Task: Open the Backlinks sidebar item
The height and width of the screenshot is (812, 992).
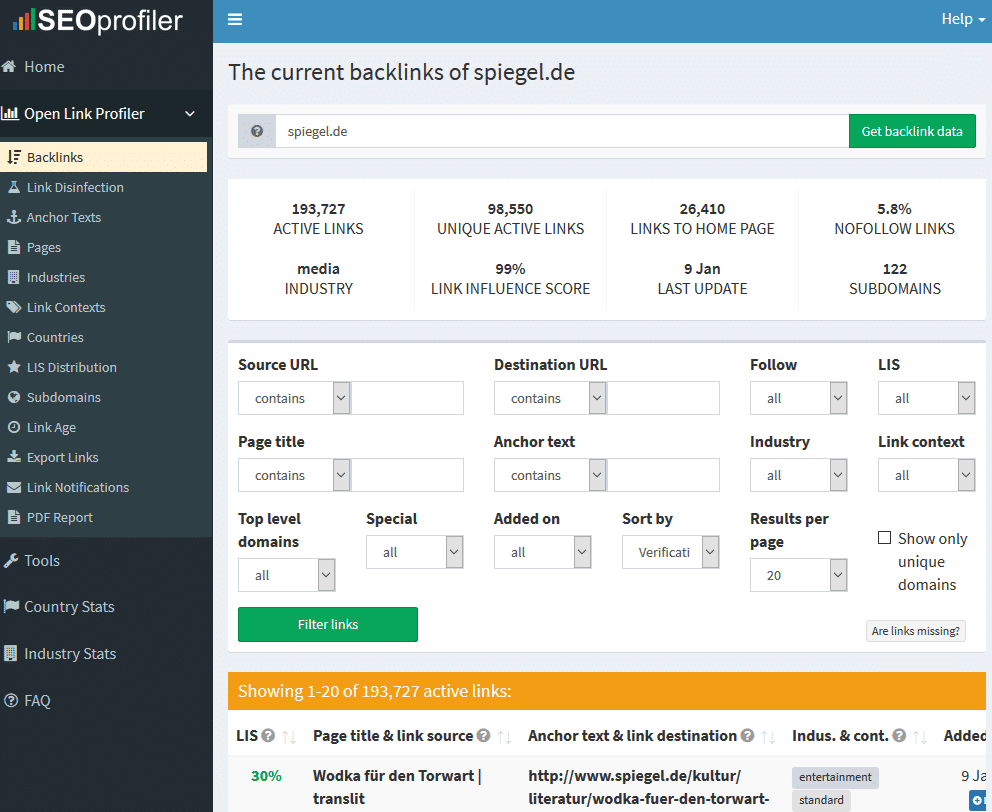Action: (104, 157)
